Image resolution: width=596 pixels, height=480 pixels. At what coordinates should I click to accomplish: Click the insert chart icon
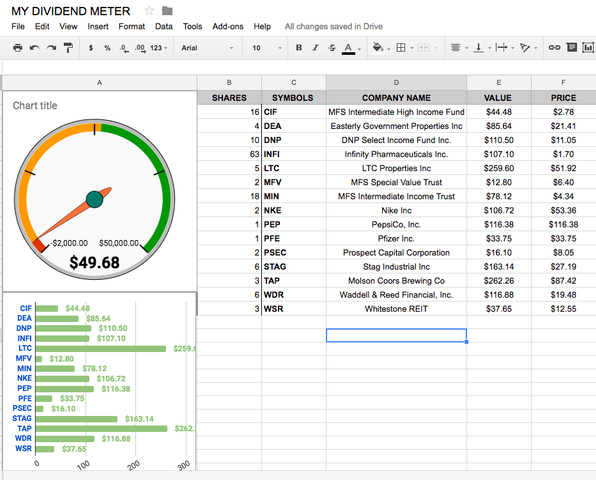(588, 48)
